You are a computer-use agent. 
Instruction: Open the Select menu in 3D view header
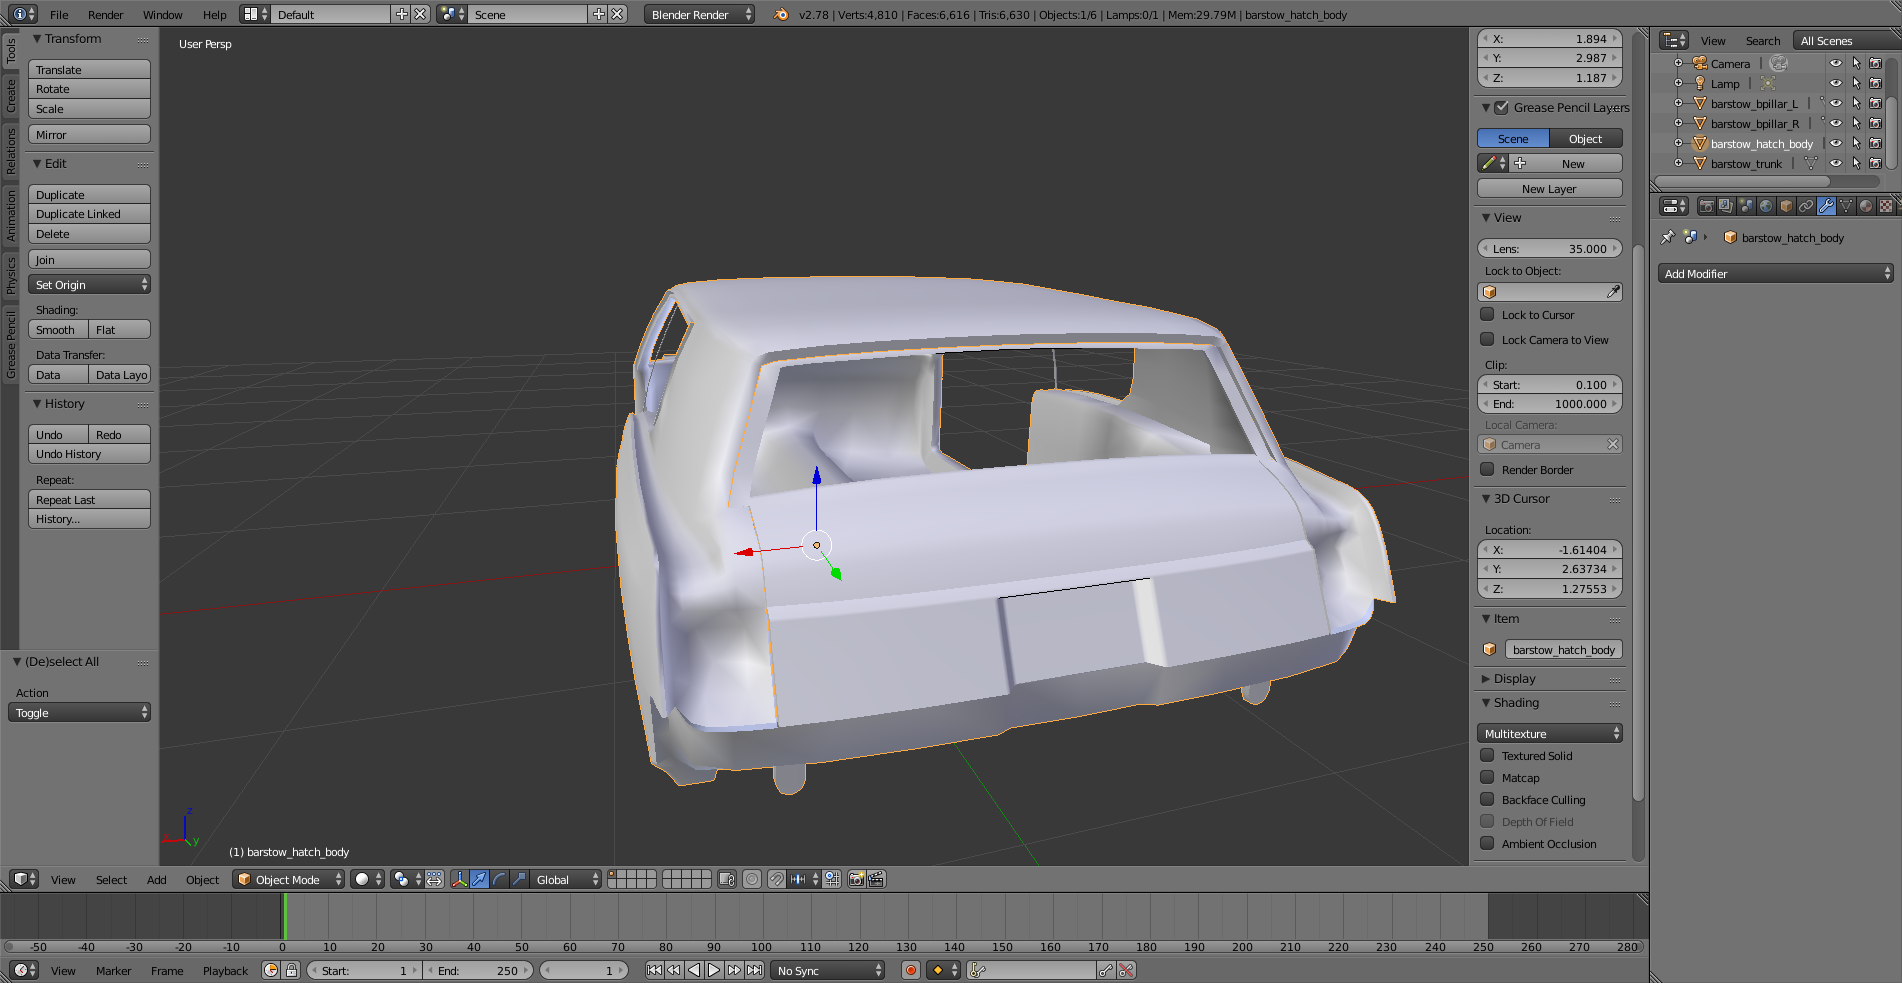tap(111, 880)
